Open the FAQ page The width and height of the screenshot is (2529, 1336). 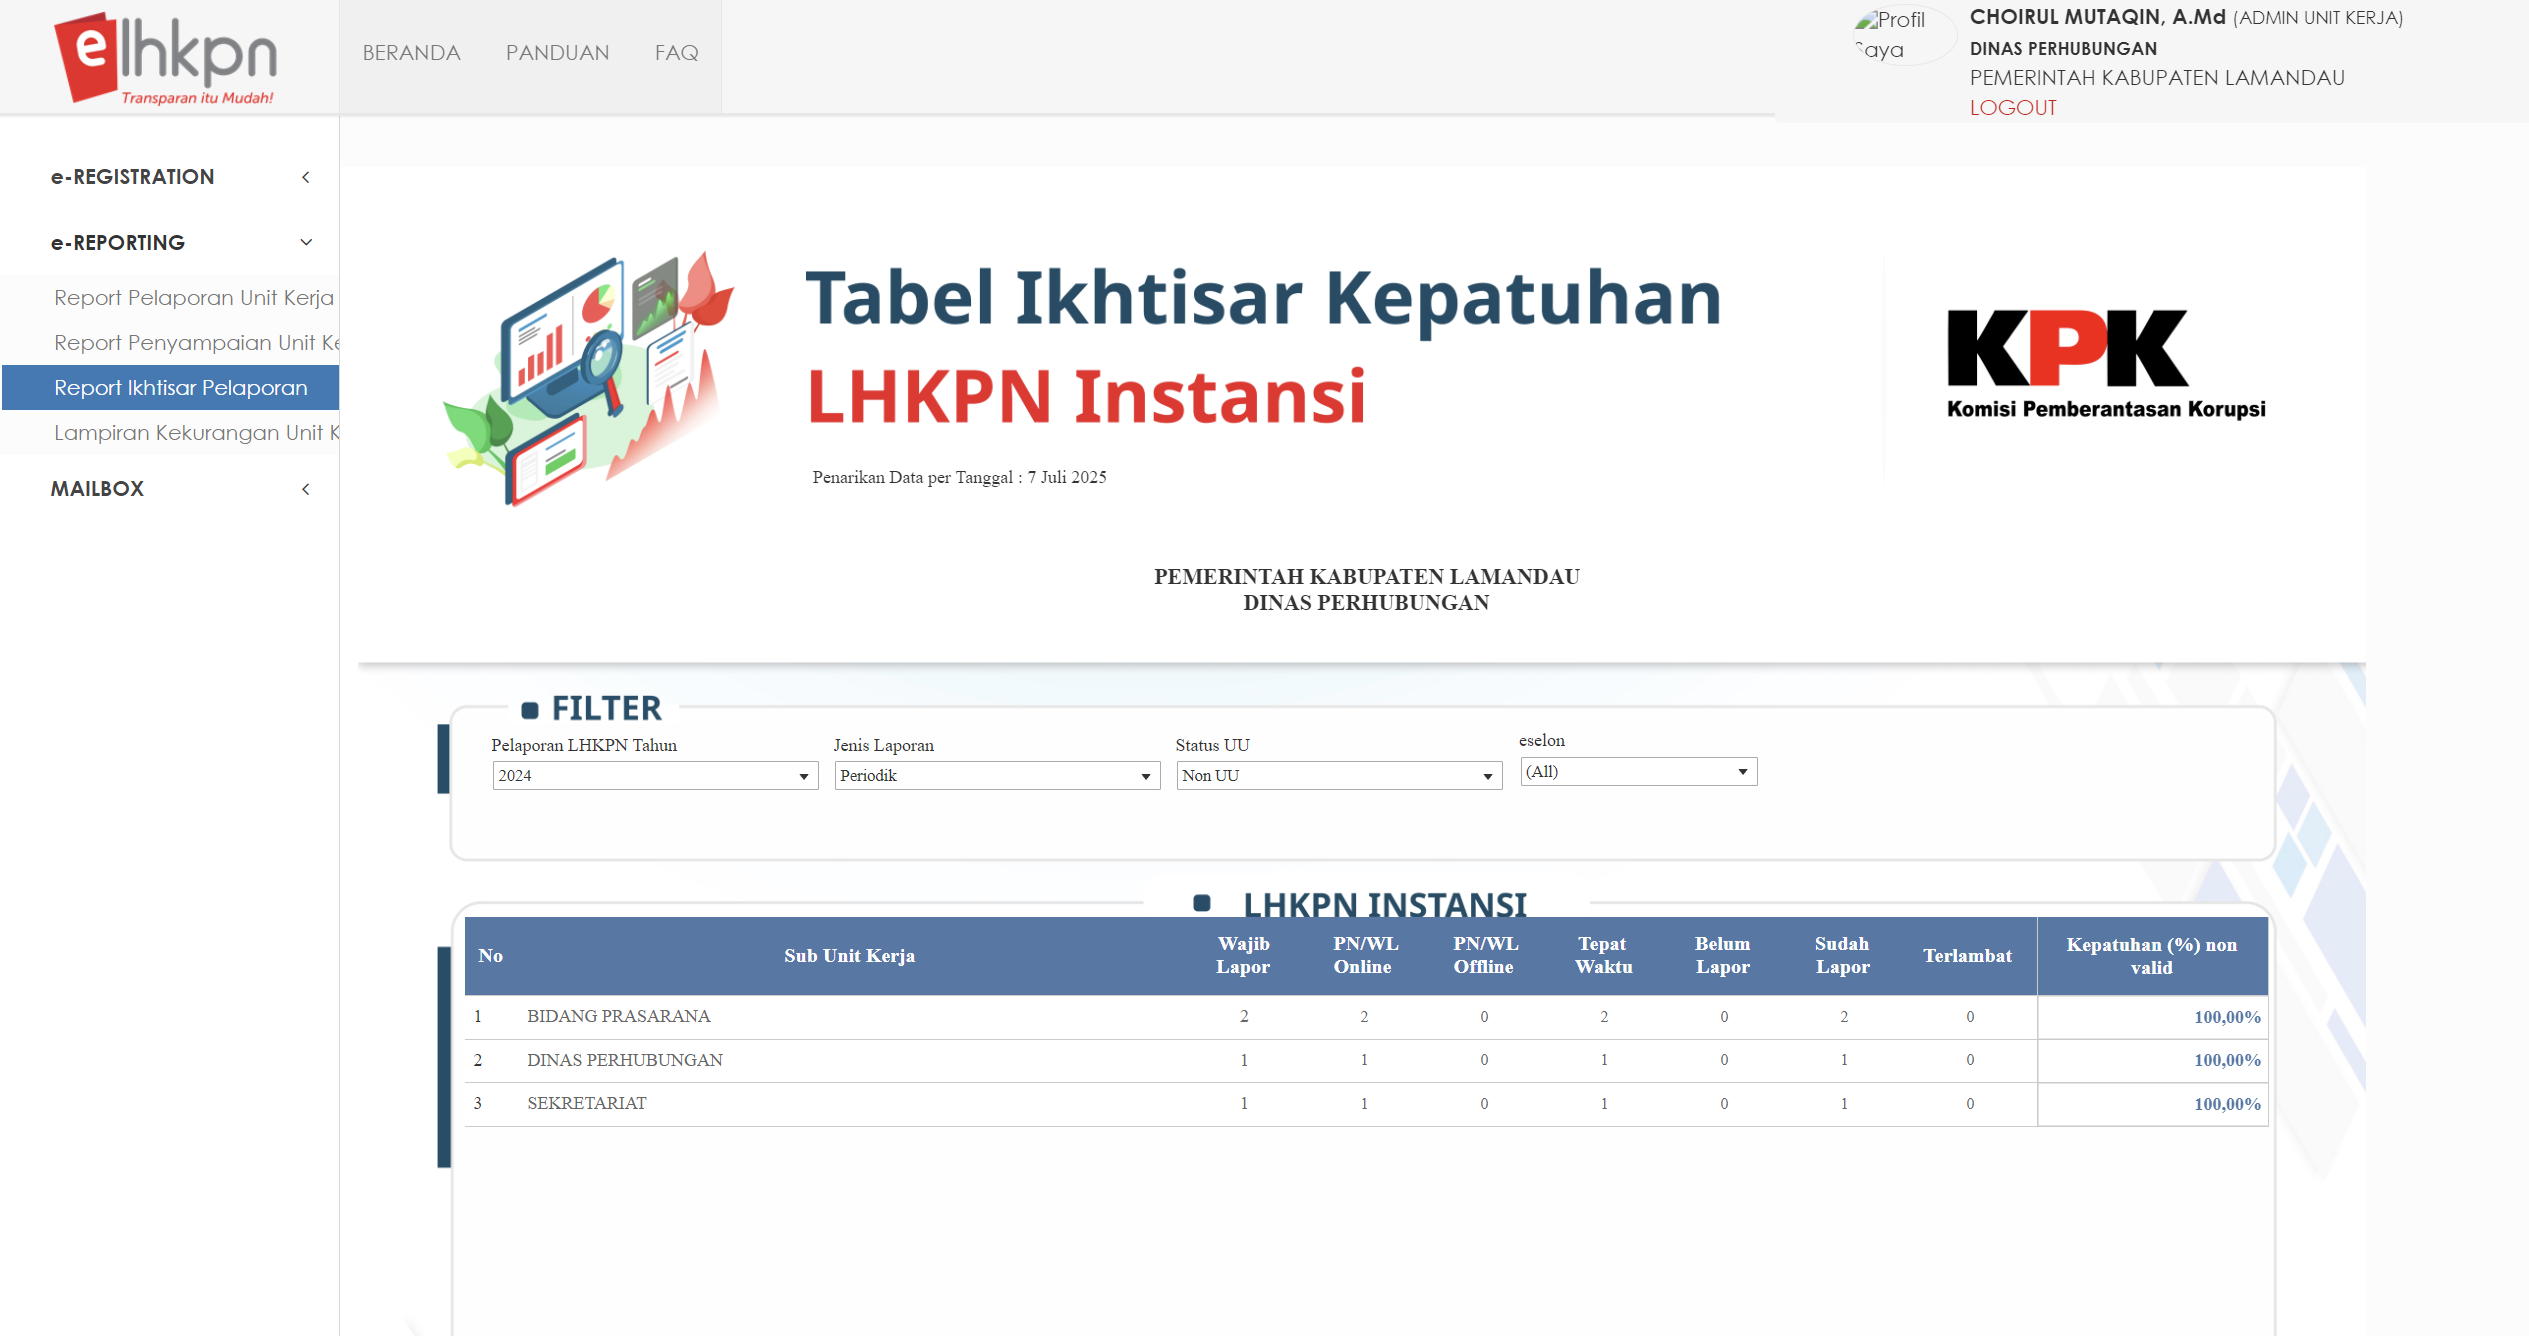point(676,52)
